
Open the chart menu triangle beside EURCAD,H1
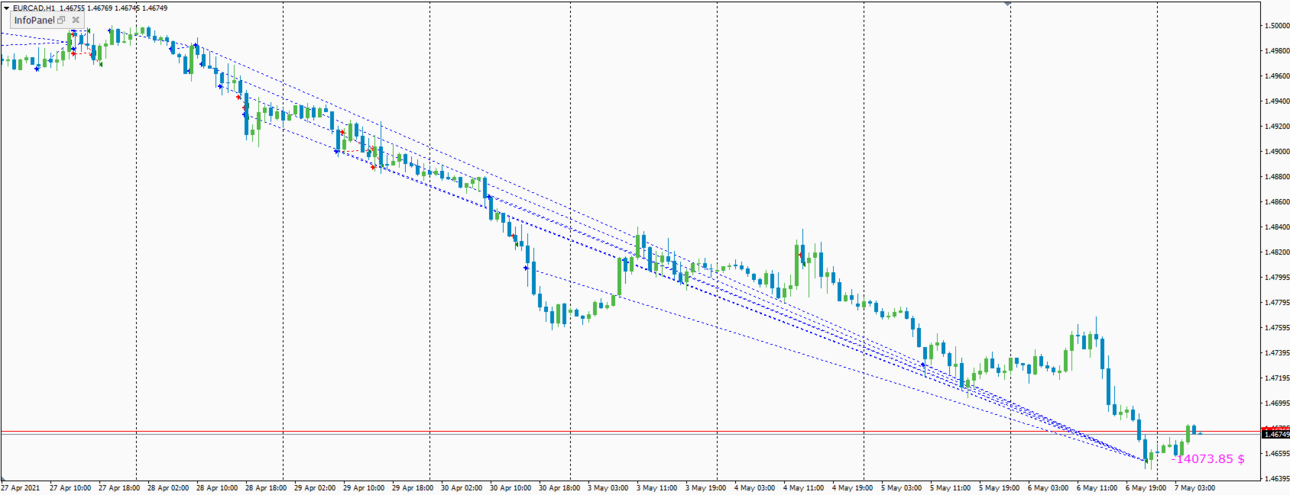tap(6, 8)
